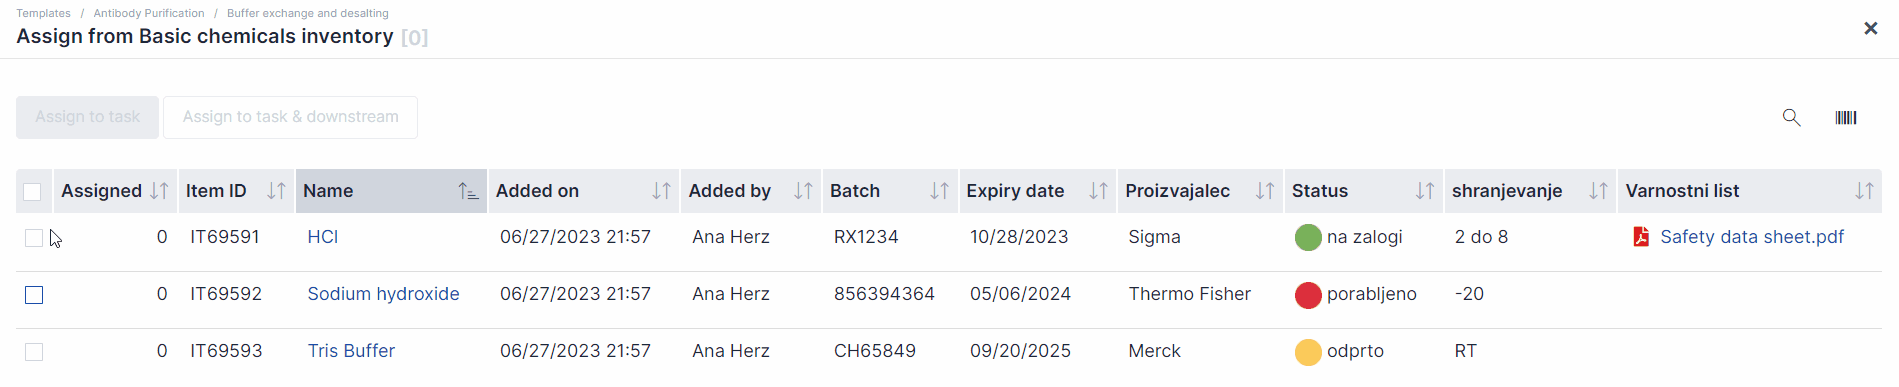Image resolution: width=1899 pixels, height=387 pixels.
Task: Sort by Batch column arrows
Action: (939, 191)
